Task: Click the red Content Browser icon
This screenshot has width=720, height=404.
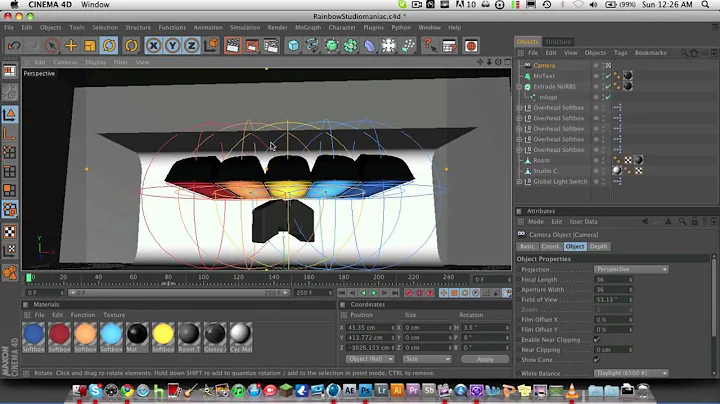Action: click(x=471, y=45)
